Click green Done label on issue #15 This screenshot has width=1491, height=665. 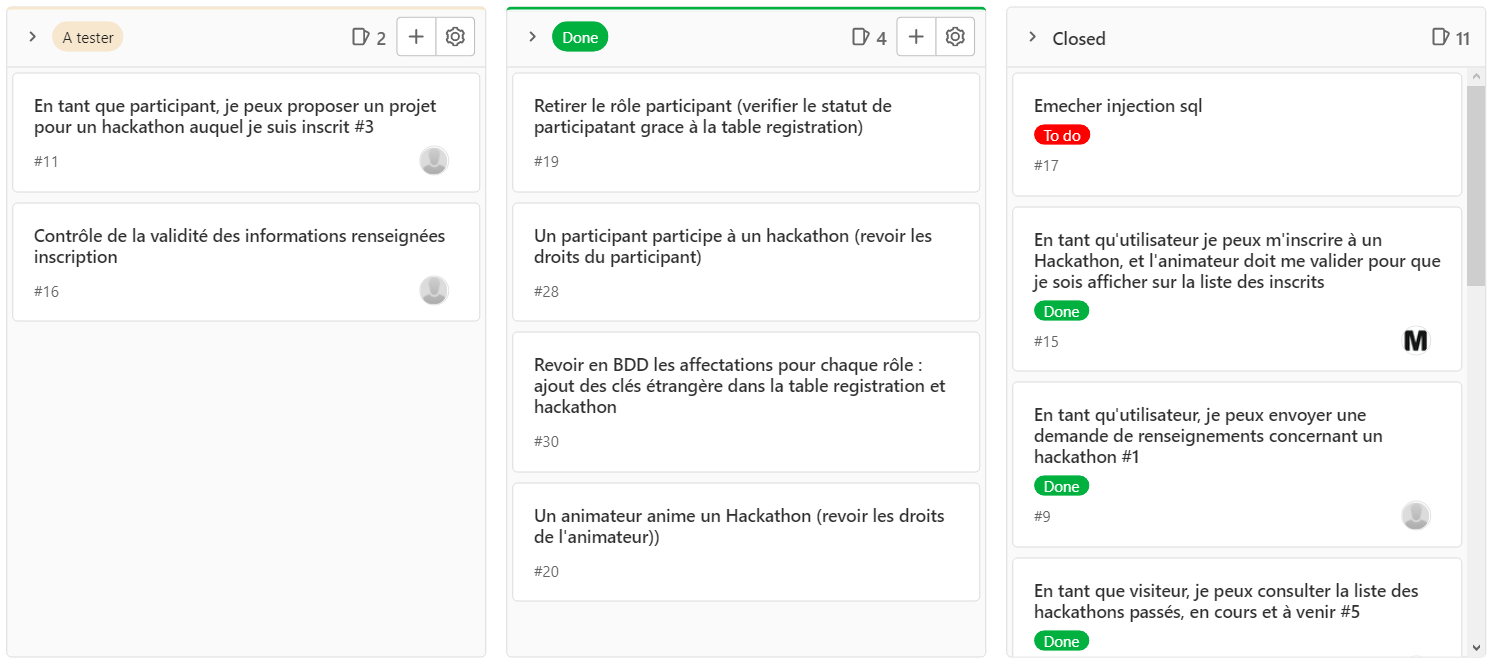coord(1061,311)
